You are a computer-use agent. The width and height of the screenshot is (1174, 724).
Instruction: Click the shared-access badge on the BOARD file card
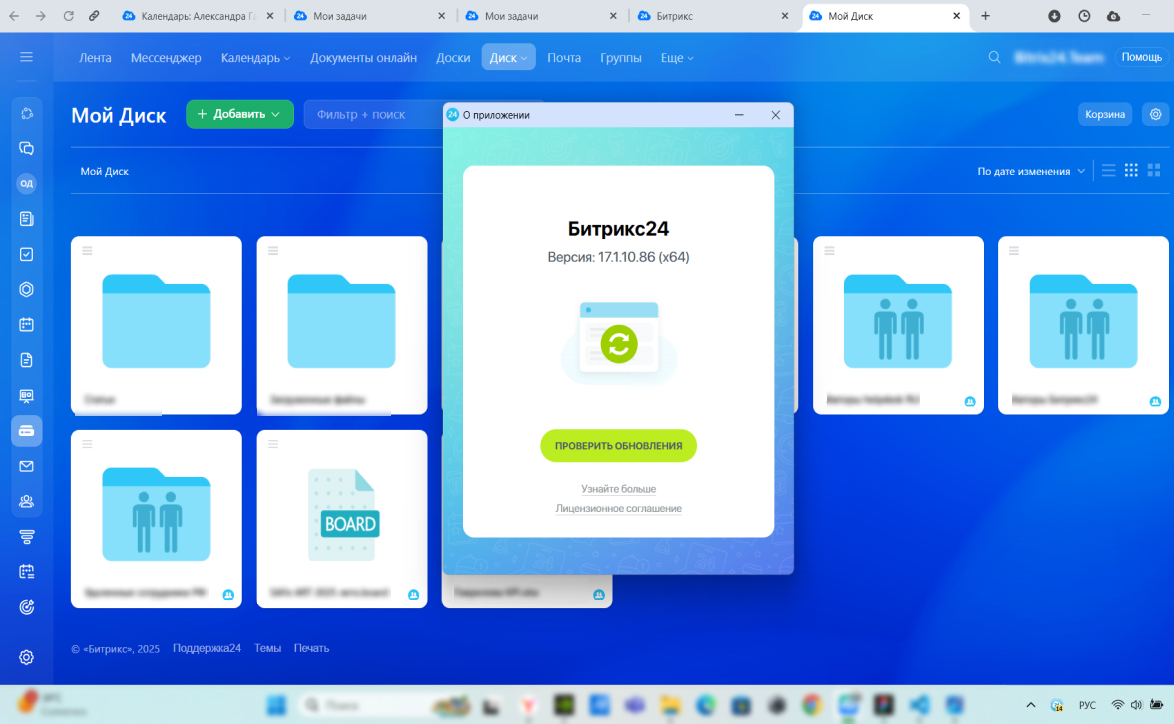coord(413,594)
